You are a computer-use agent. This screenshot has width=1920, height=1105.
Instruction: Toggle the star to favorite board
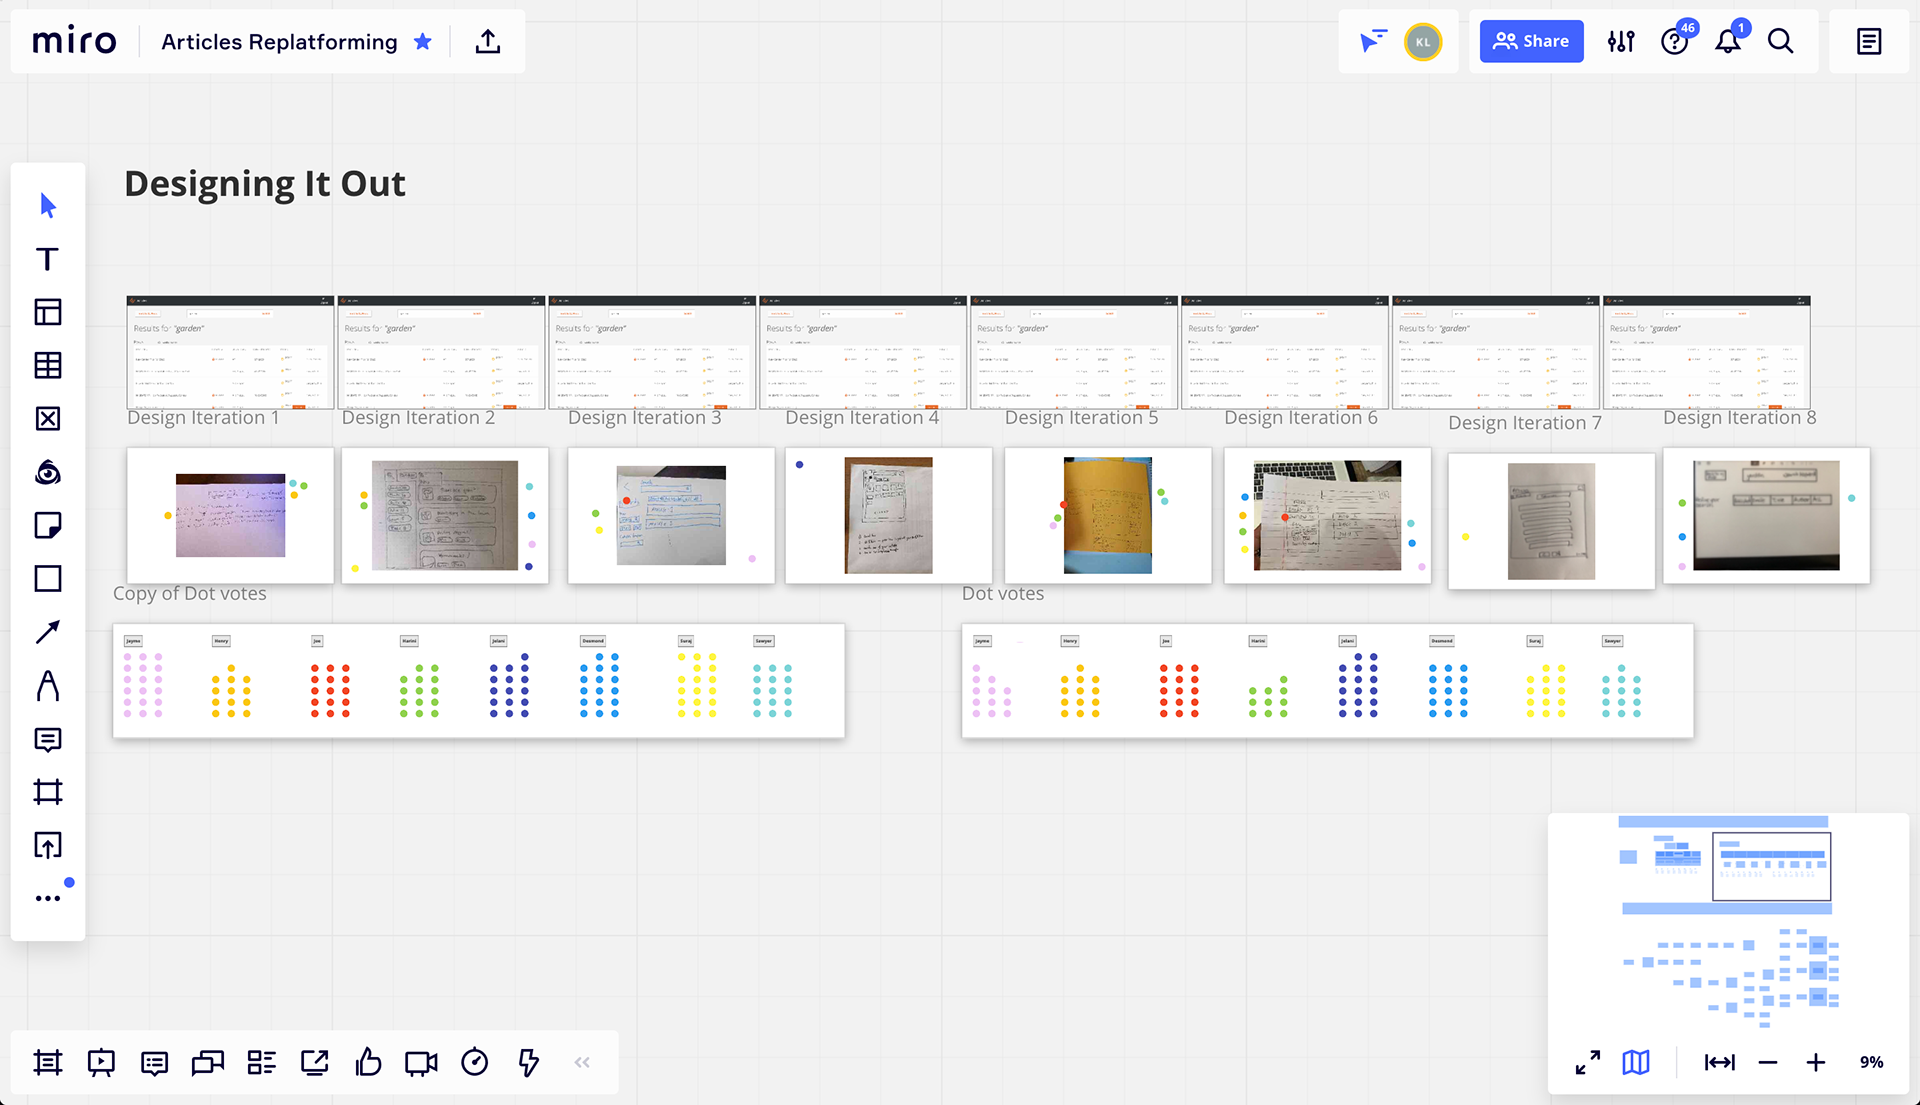pos(423,42)
